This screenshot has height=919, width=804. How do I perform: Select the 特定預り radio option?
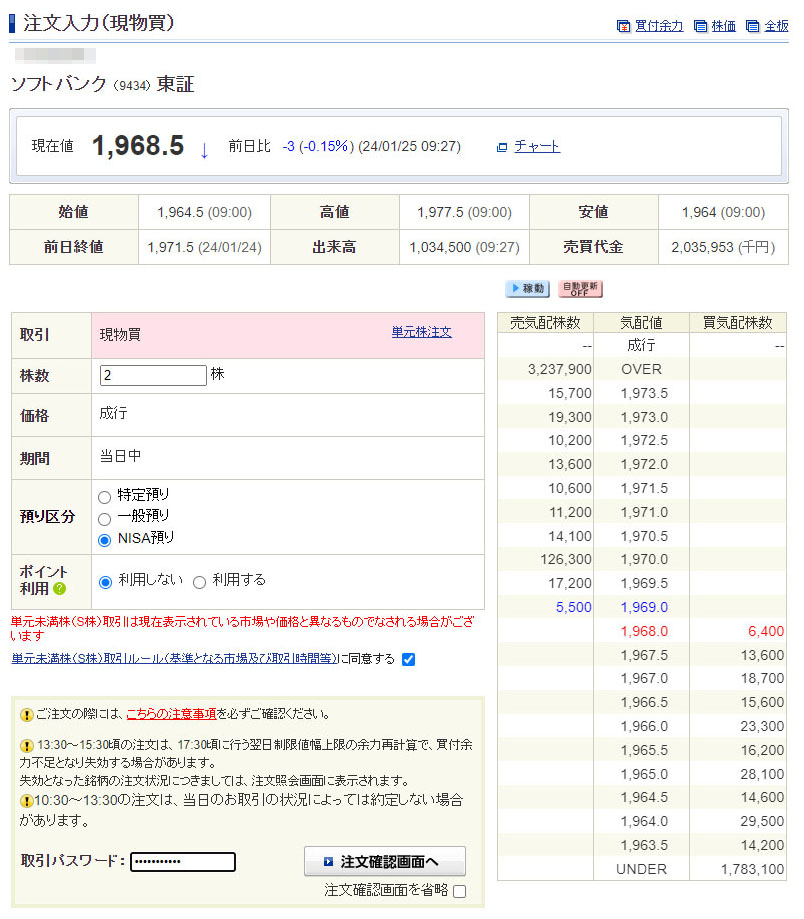104,496
